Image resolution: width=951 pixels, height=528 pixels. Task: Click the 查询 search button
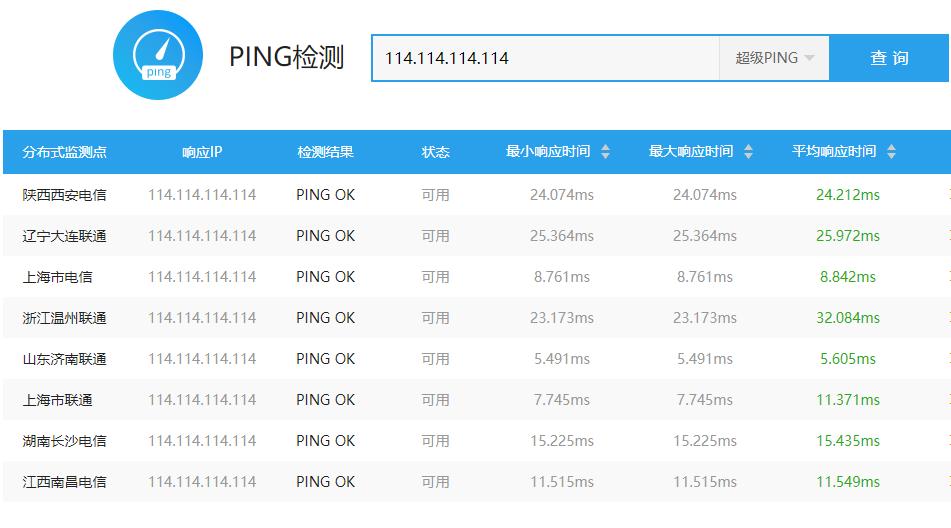click(x=889, y=58)
